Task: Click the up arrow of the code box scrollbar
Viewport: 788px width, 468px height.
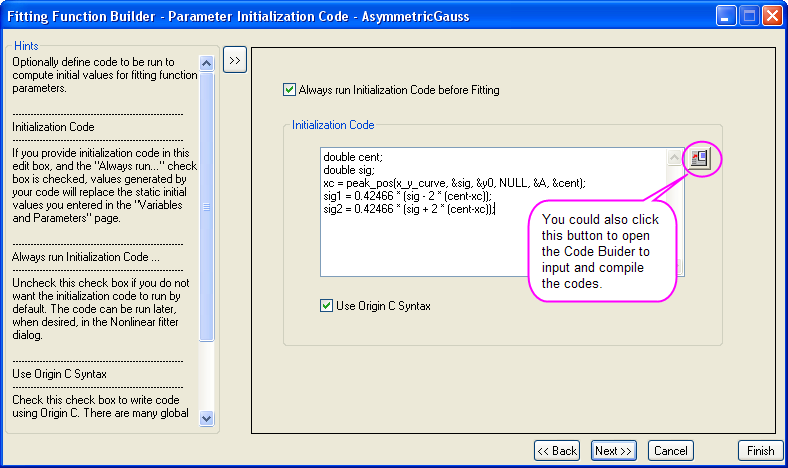Action: point(674,158)
